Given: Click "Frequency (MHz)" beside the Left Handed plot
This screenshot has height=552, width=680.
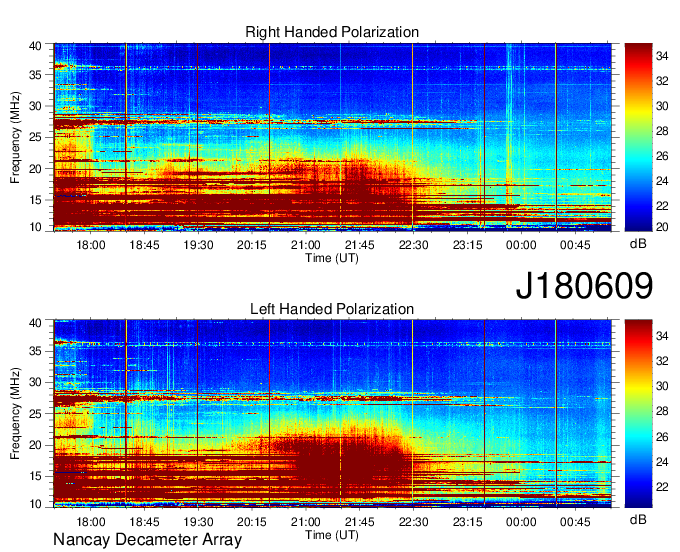Looking at the screenshot, I should point(15,414).
